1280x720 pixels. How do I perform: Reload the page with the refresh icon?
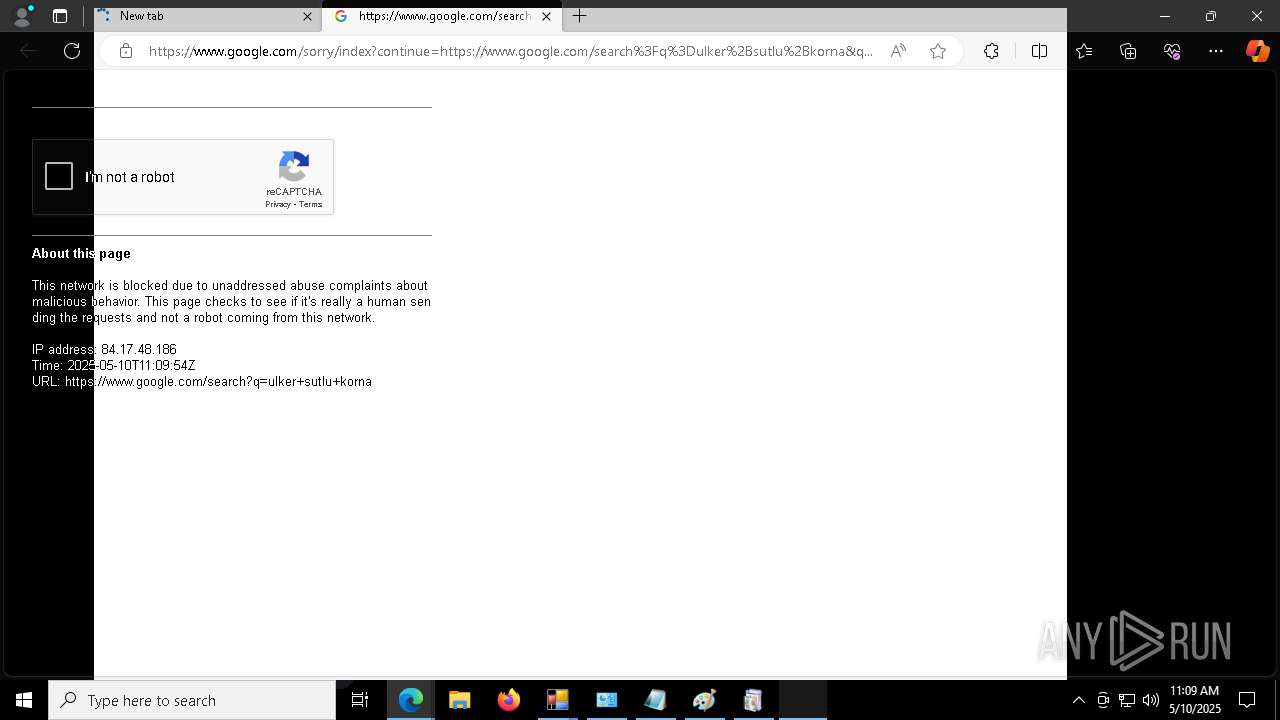point(72,51)
